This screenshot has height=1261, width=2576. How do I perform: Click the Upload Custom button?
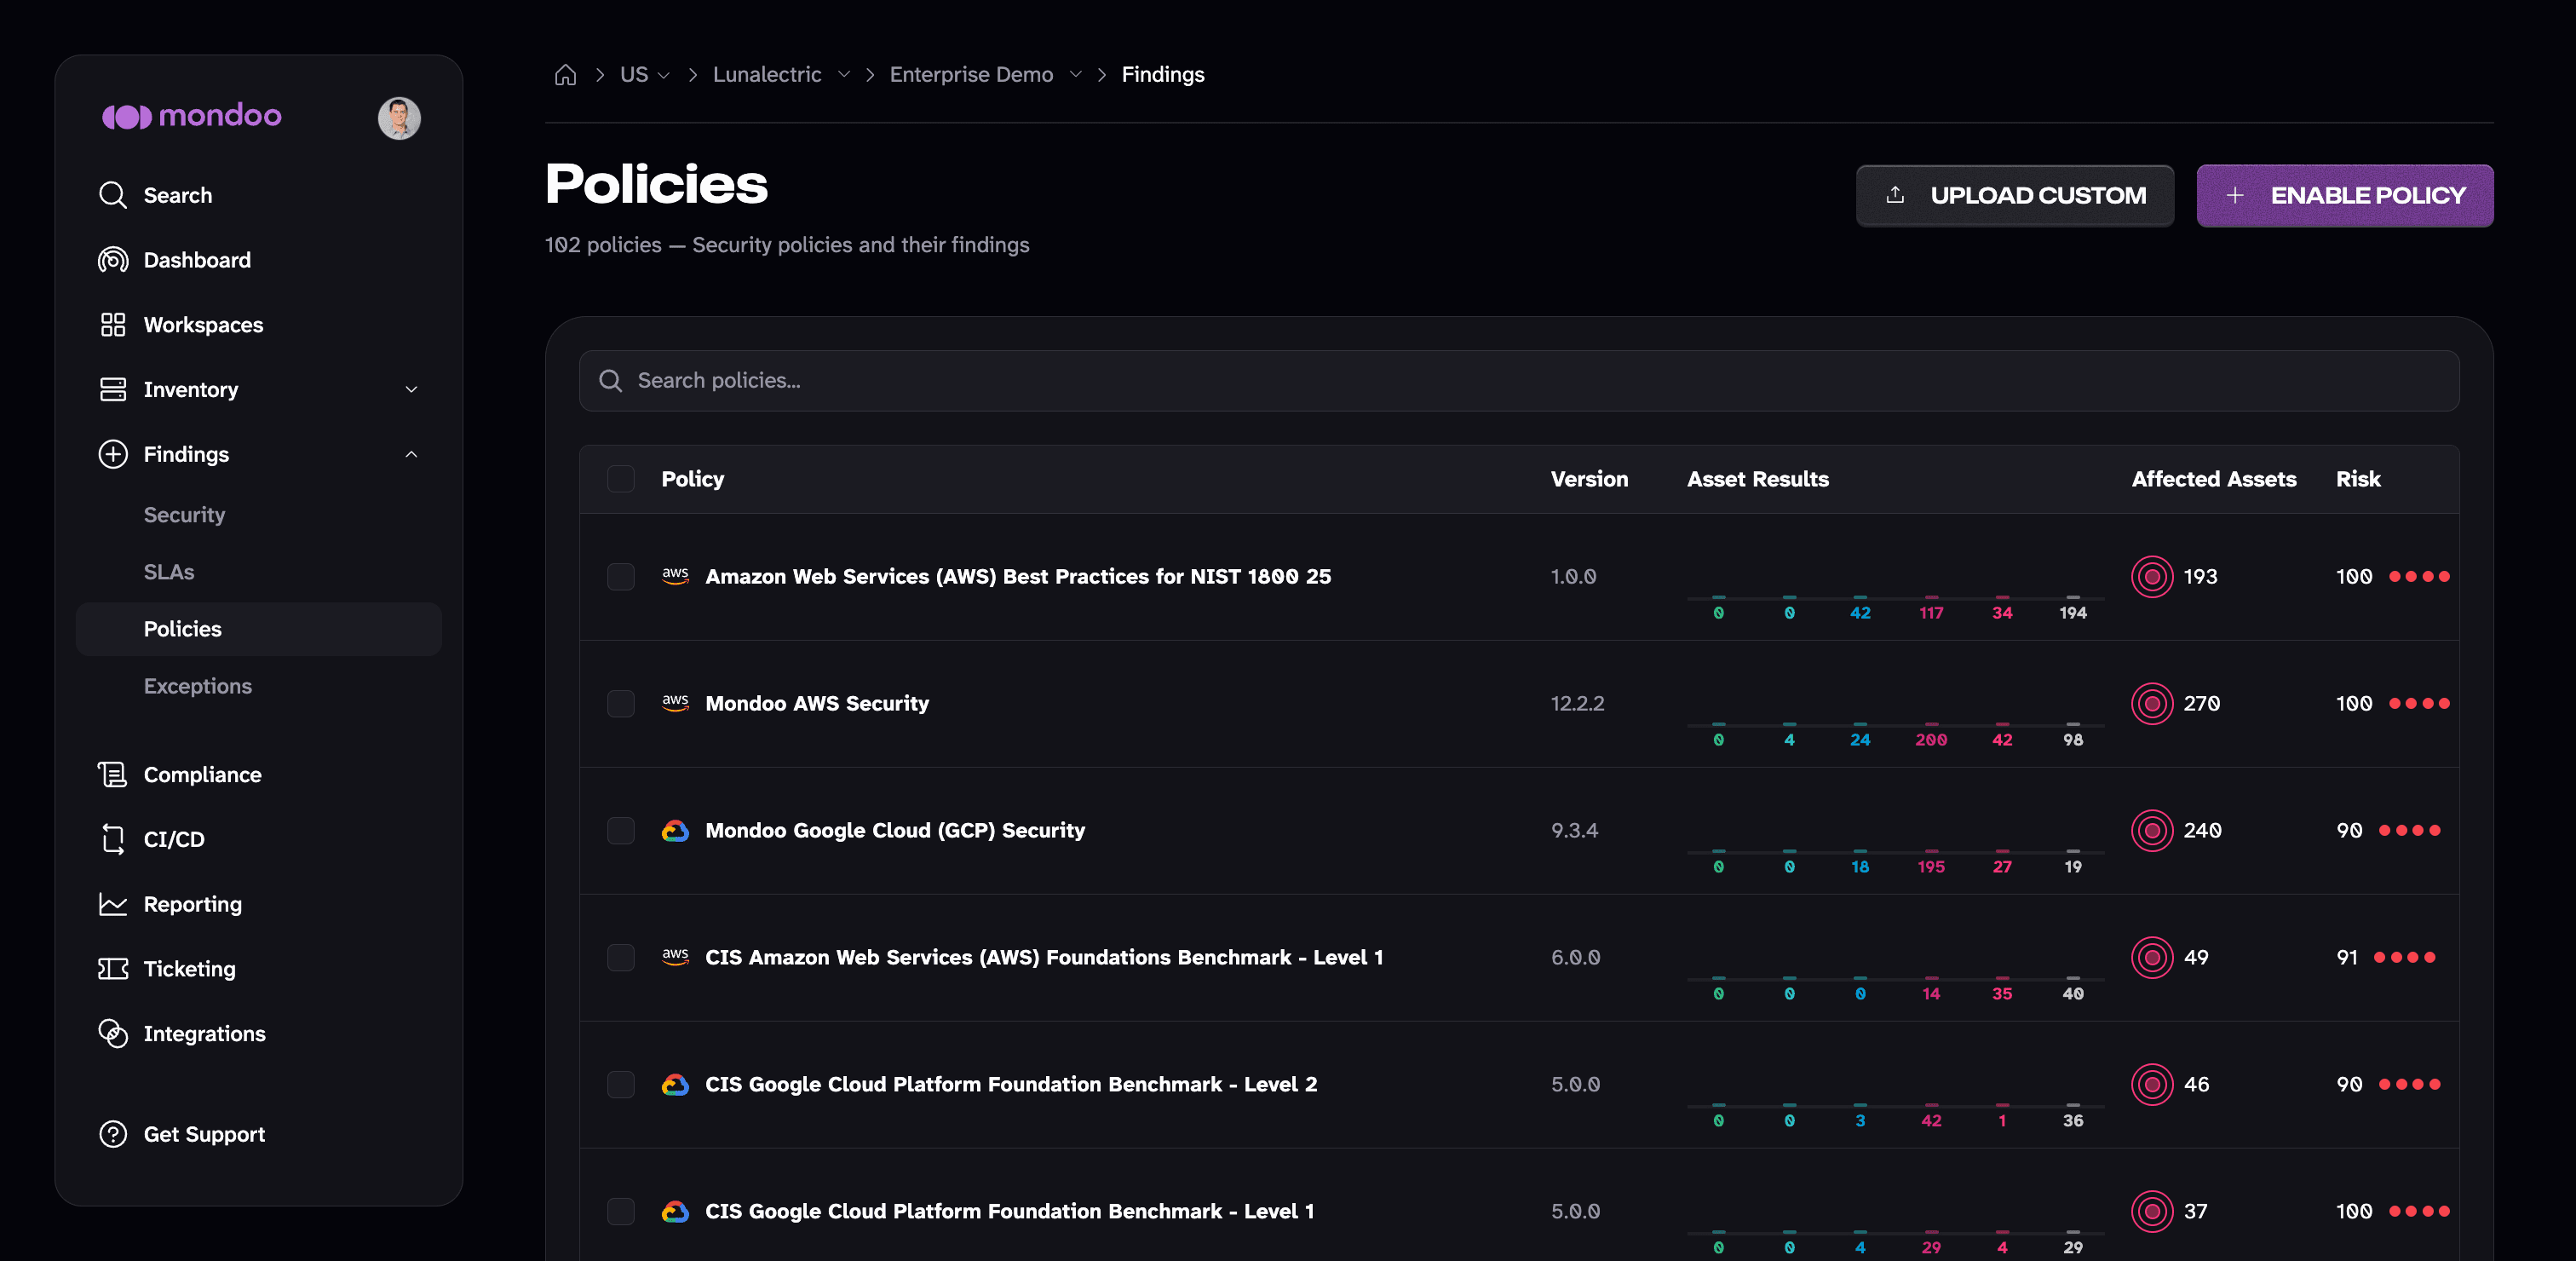click(2014, 195)
